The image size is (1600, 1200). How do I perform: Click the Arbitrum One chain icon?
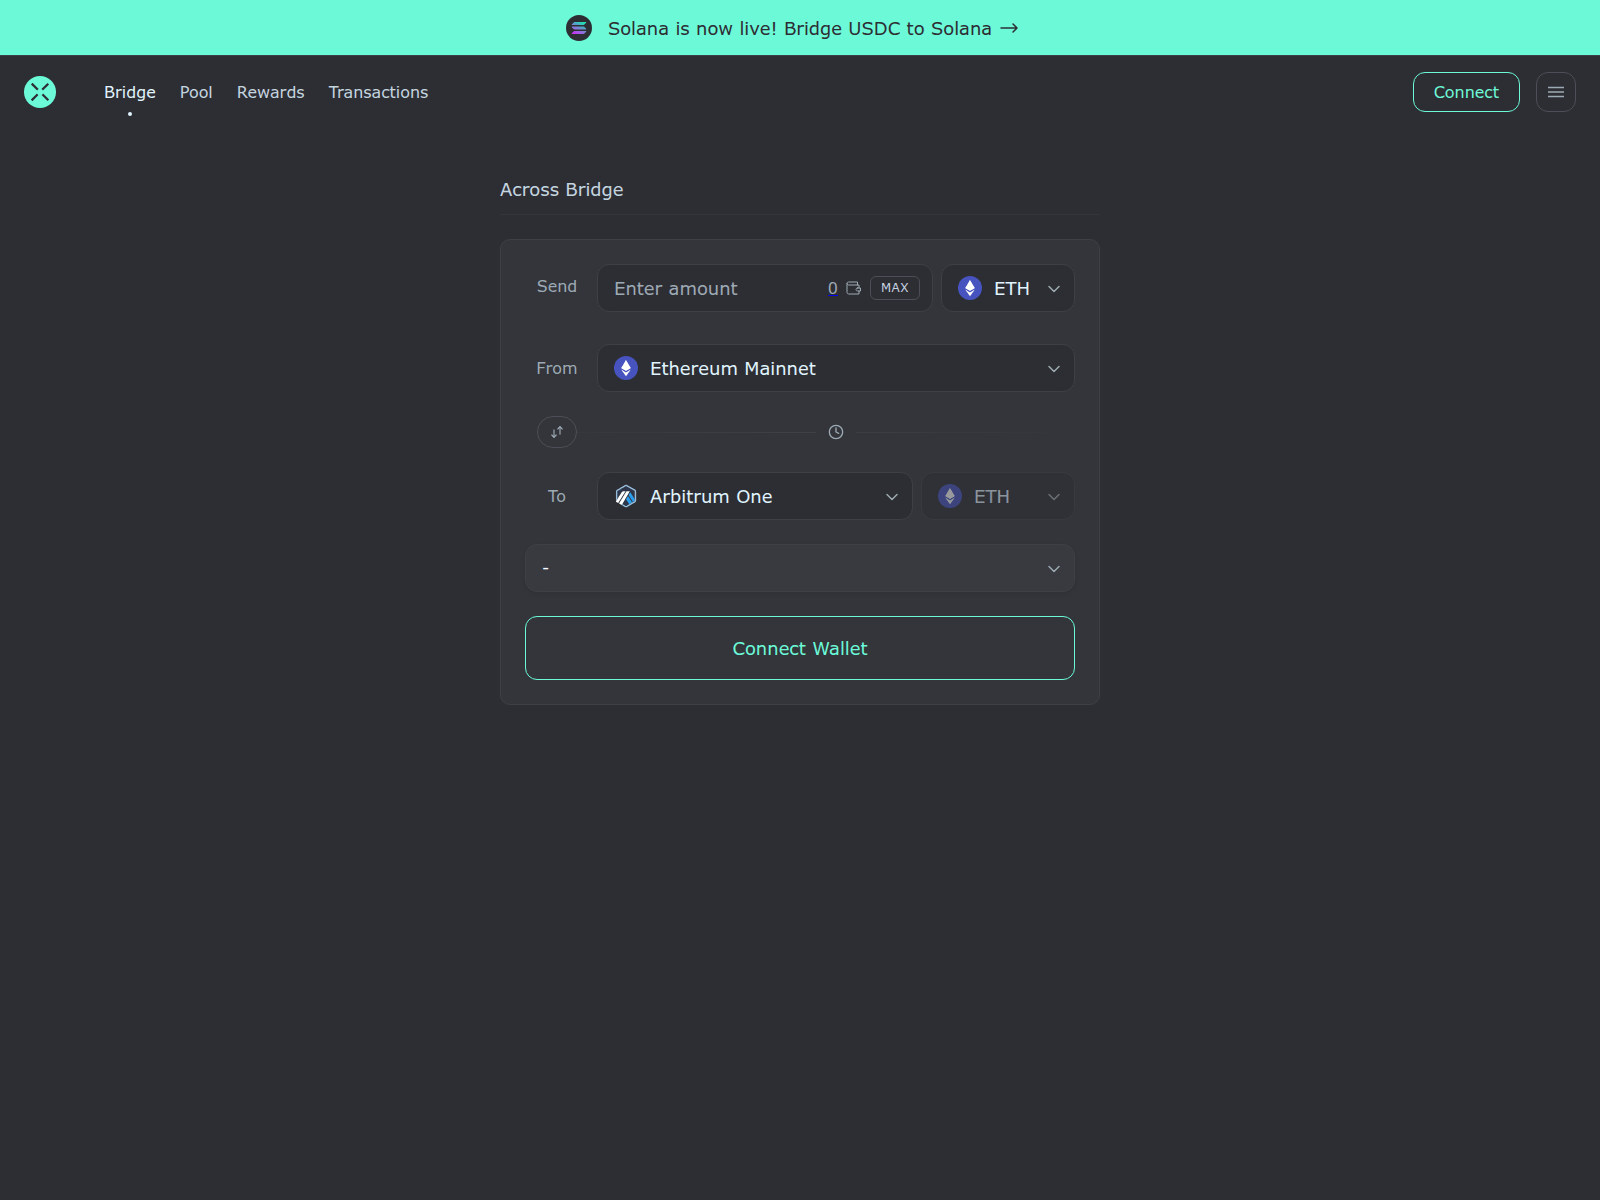click(626, 496)
